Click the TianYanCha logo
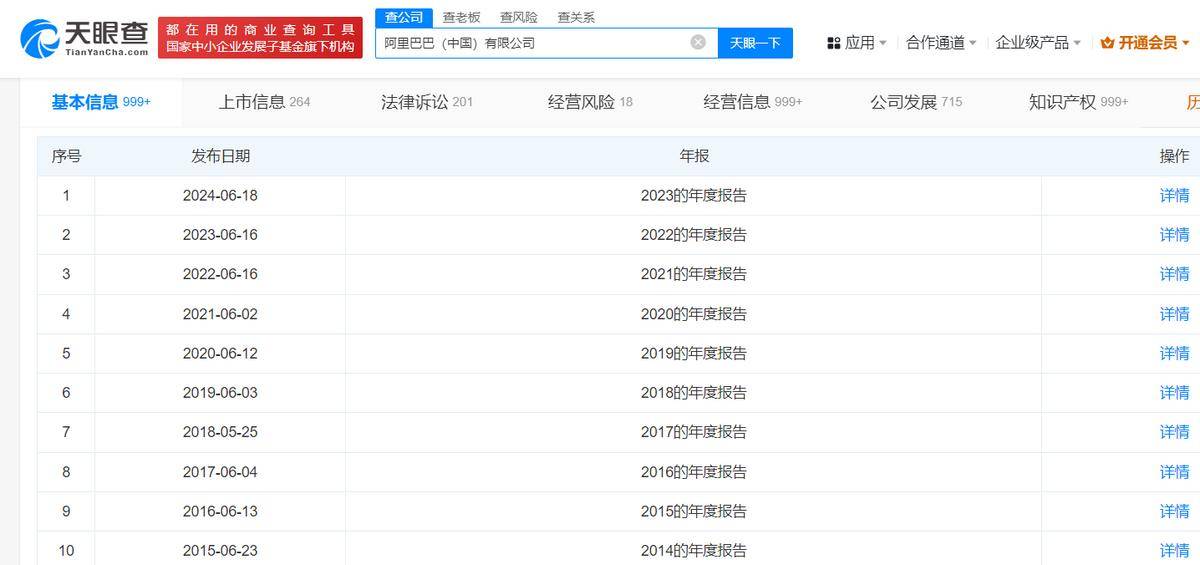This screenshot has height=565, width=1200. click(x=85, y=38)
